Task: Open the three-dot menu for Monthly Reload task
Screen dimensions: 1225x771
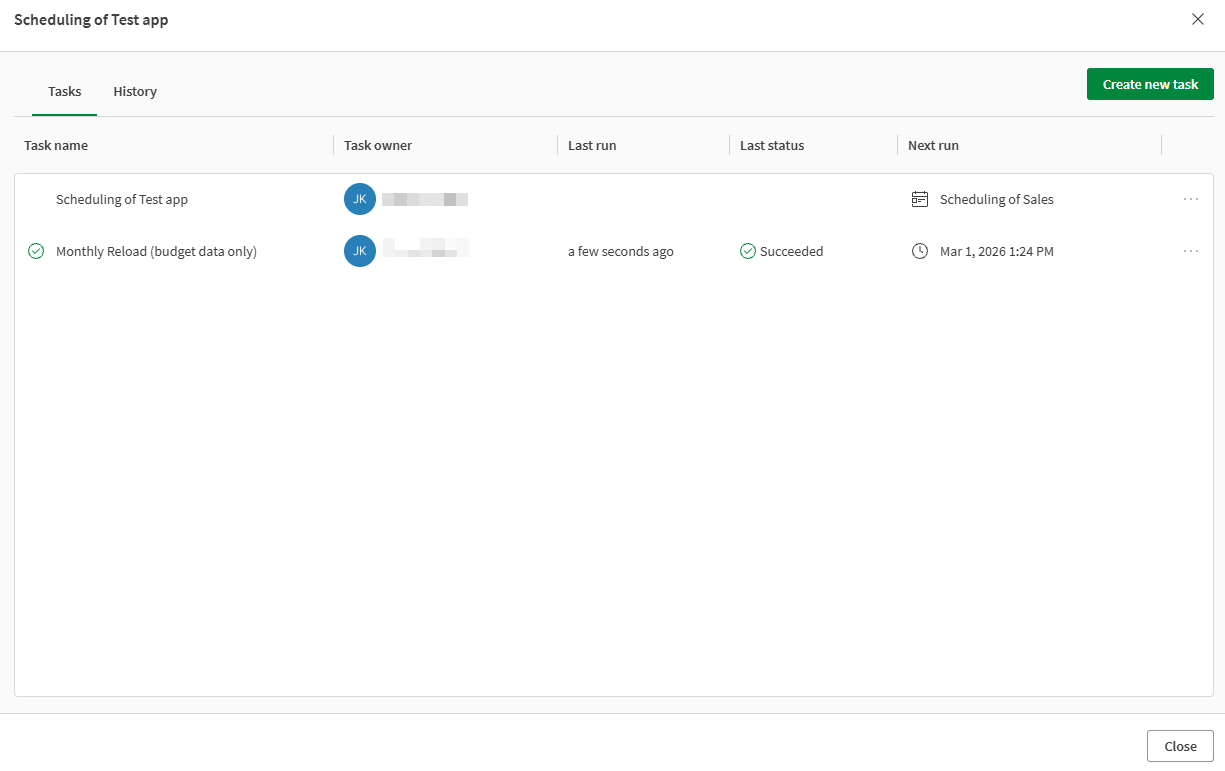Action: point(1190,251)
